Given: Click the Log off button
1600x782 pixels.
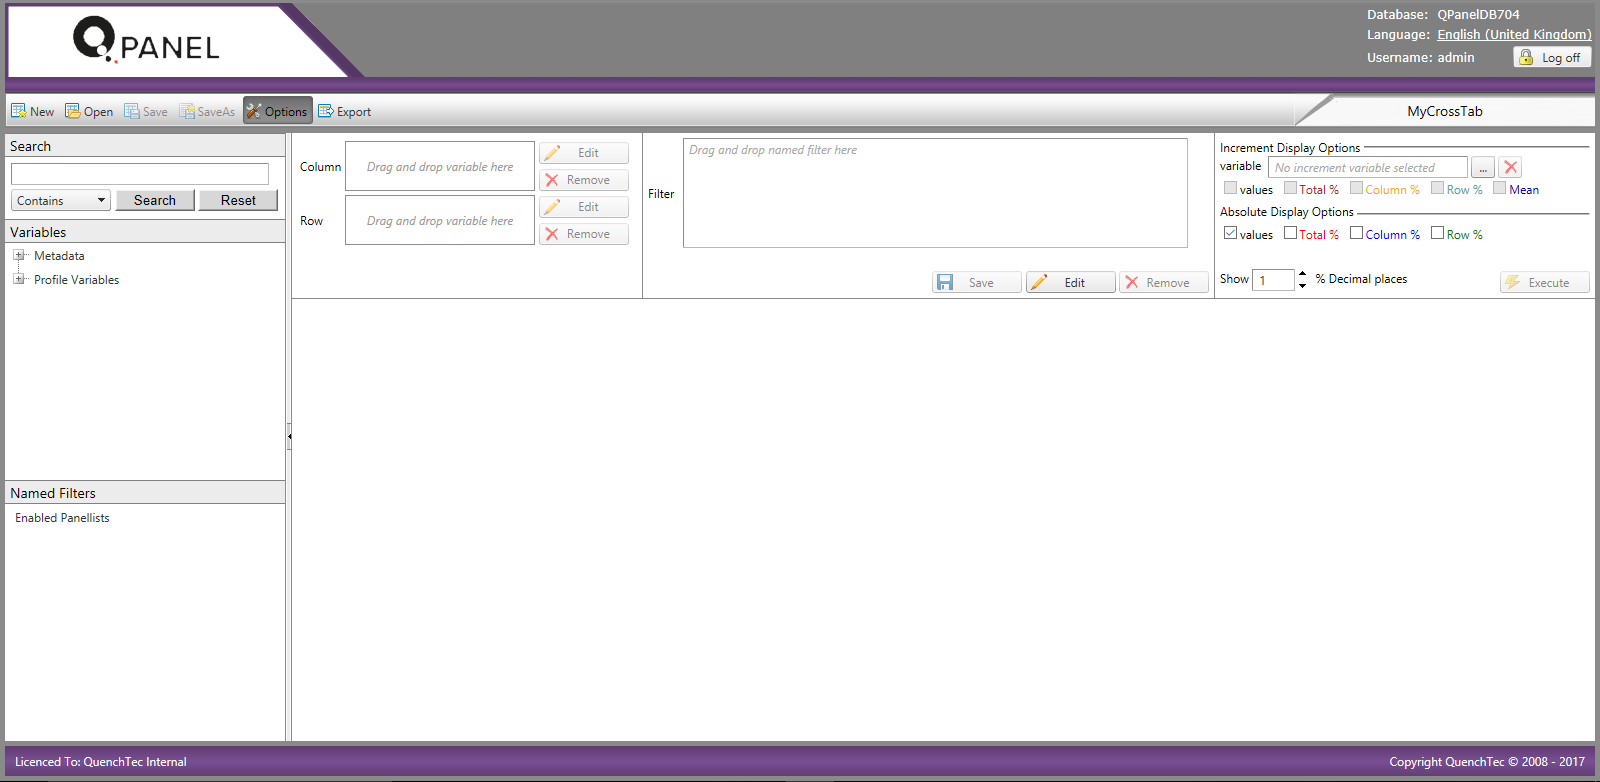Looking at the screenshot, I should (x=1551, y=57).
